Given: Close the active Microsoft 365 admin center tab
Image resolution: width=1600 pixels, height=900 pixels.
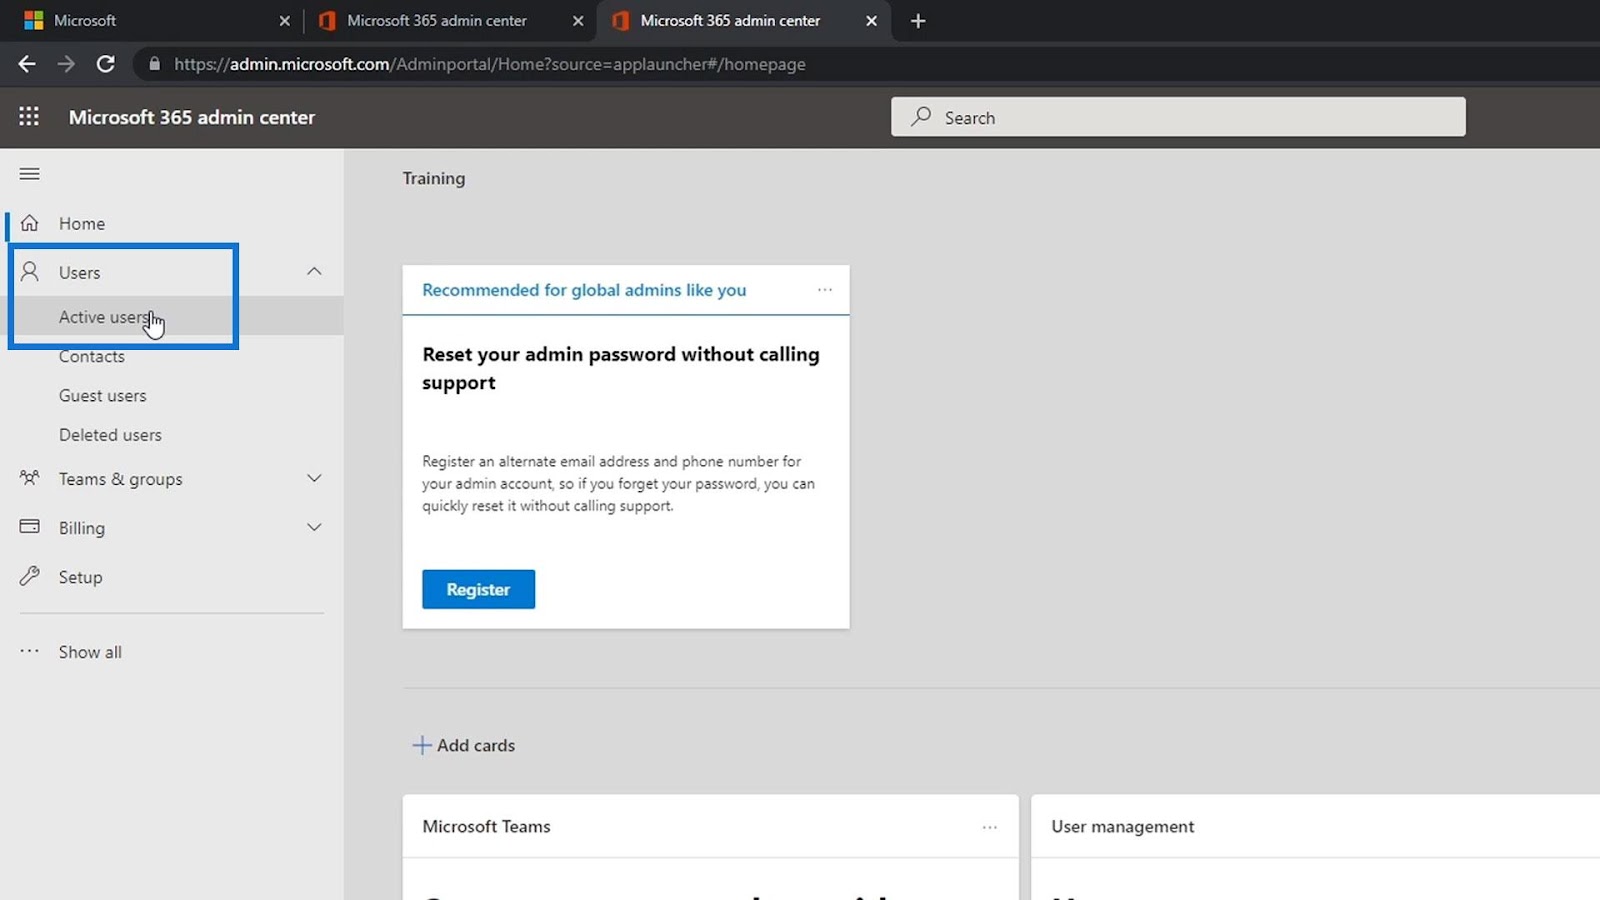Looking at the screenshot, I should click(x=871, y=21).
